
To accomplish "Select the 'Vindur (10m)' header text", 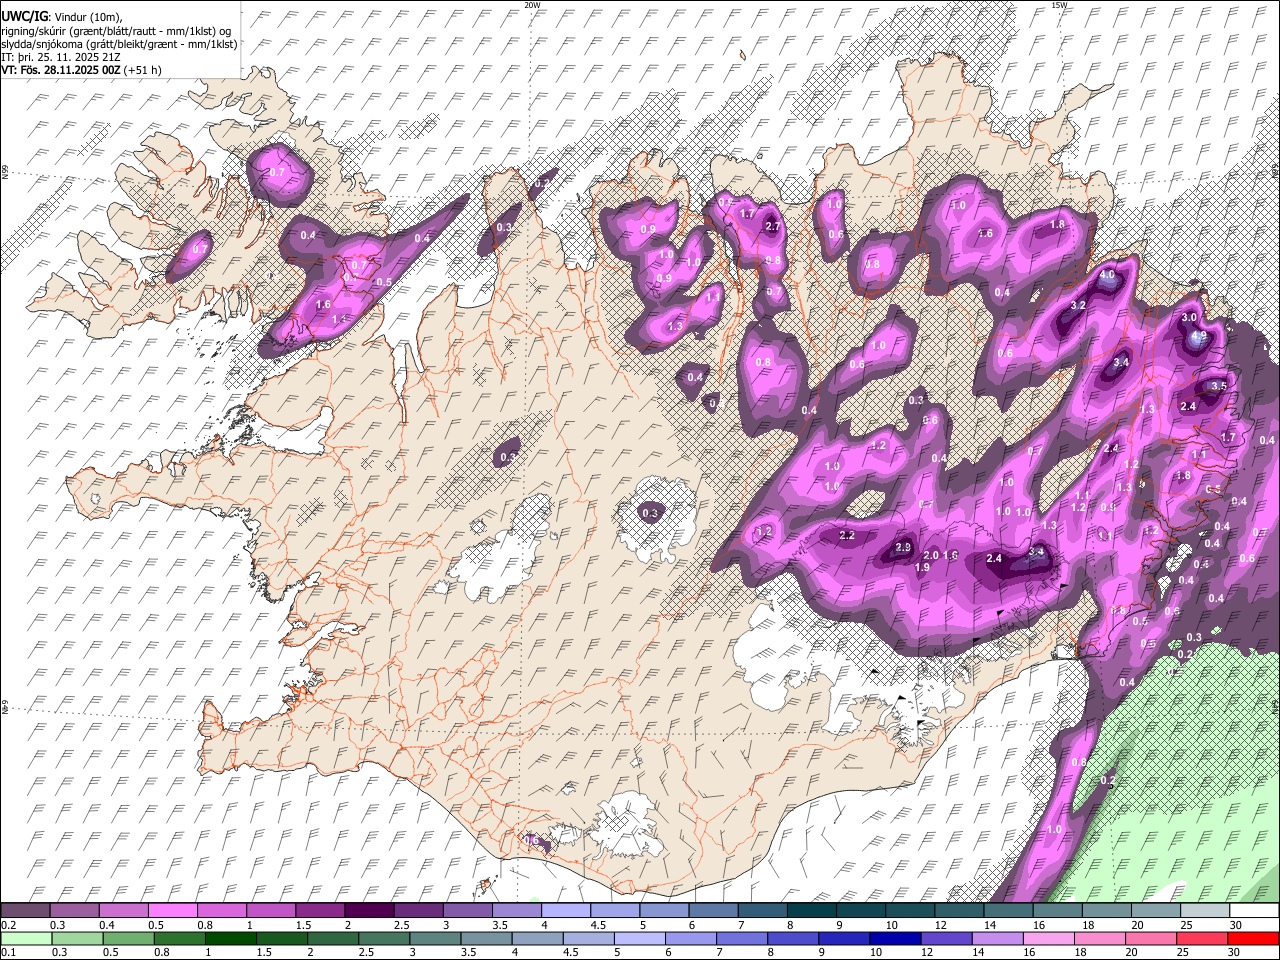I will (x=88, y=17).
